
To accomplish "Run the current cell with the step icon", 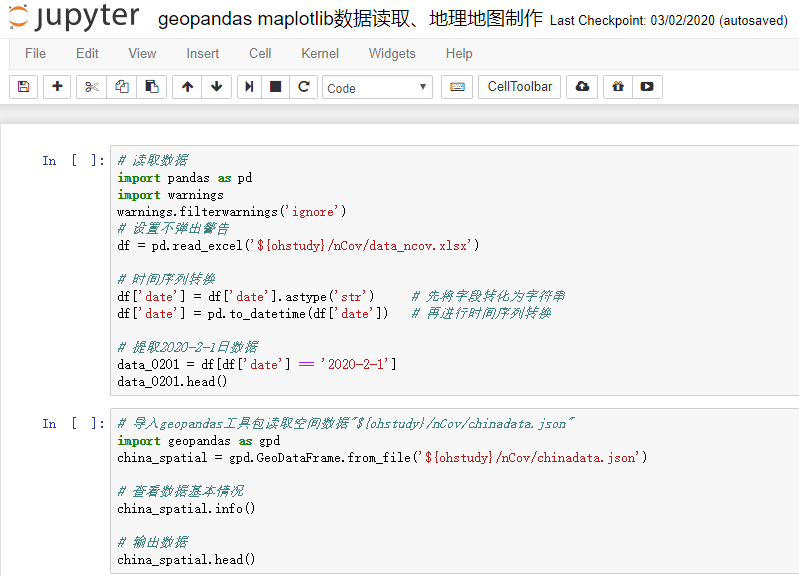I will click(x=249, y=87).
